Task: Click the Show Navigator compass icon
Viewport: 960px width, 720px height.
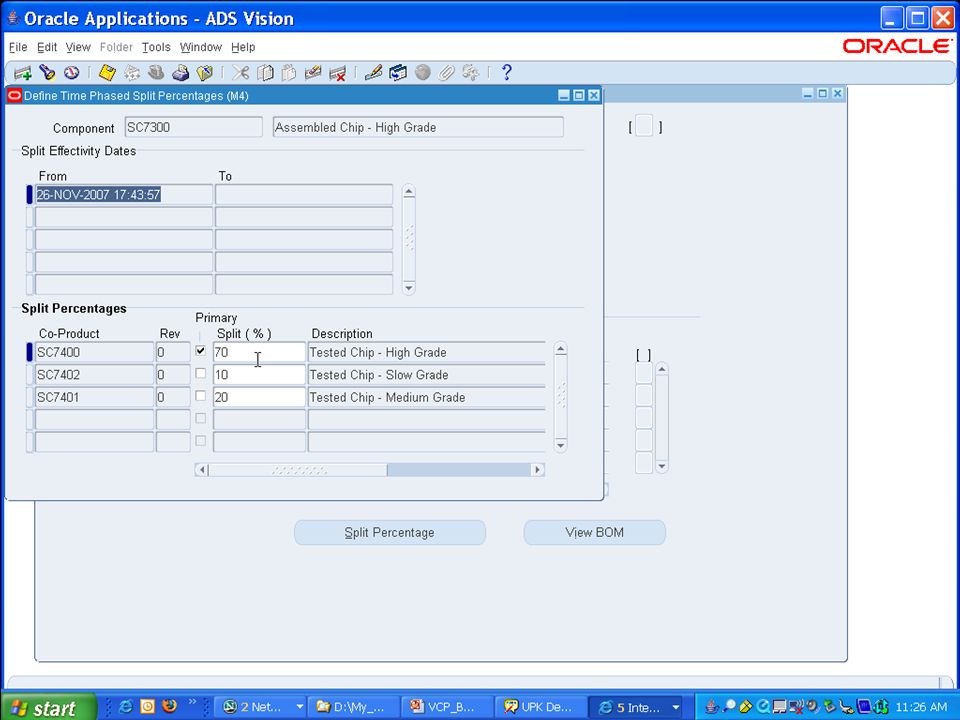Action: pos(72,73)
